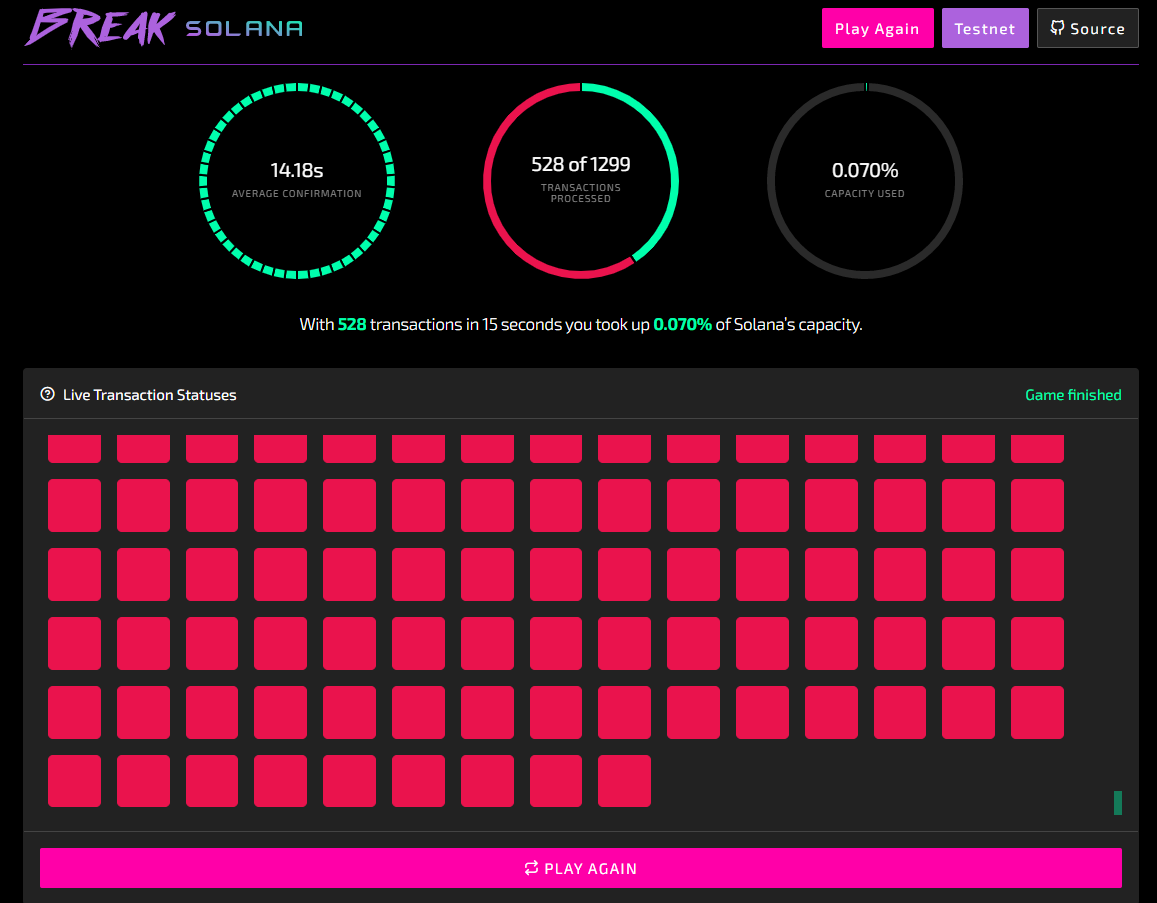Click the 'Live Transaction Statuses' heading
The height and width of the screenshot is (903, 1157).
click(x=150, y=395)
